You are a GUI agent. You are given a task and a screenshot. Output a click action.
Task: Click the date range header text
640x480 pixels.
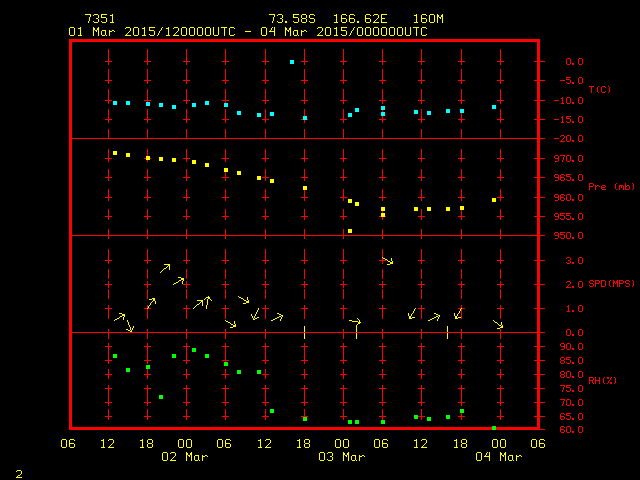(247, 31)
